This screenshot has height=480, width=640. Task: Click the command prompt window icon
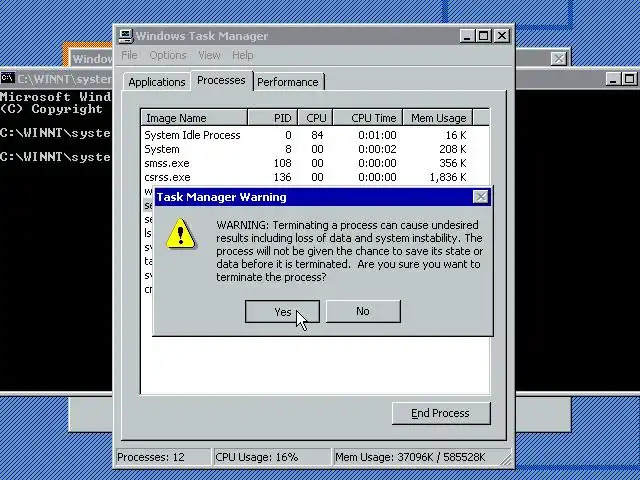(x=7, y=78)
